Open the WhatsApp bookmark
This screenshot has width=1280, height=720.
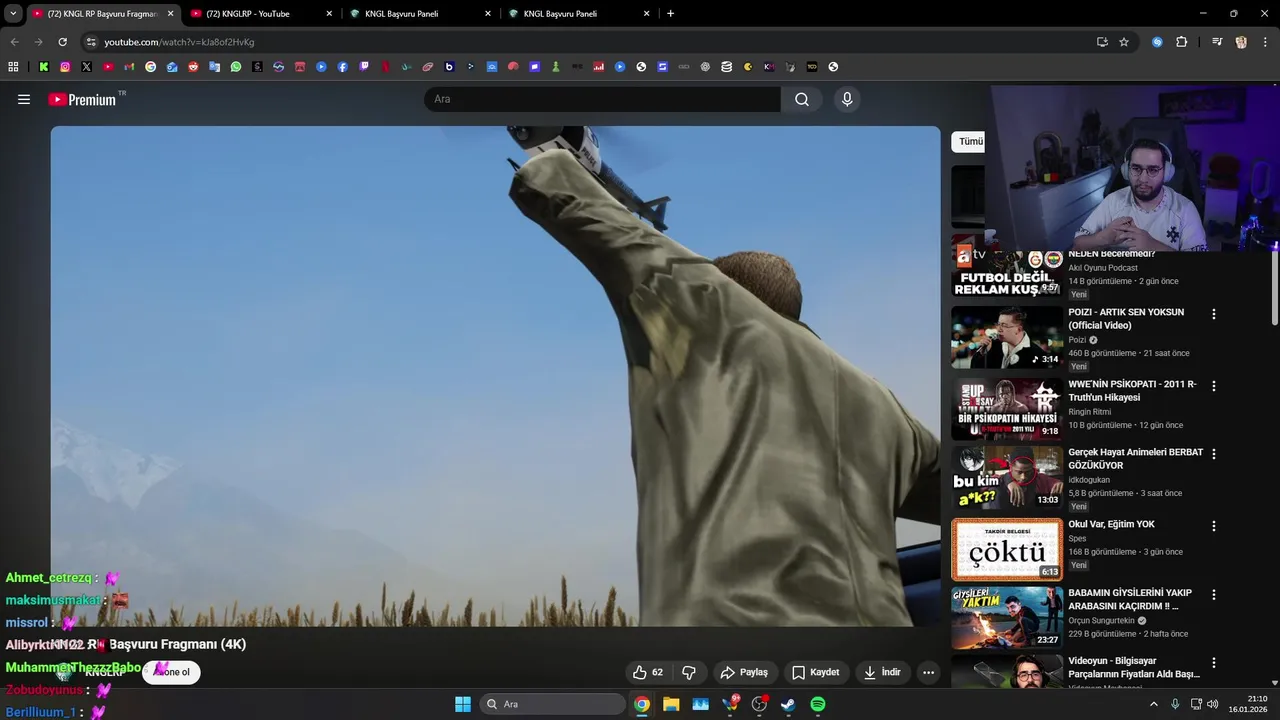(236, 67)
